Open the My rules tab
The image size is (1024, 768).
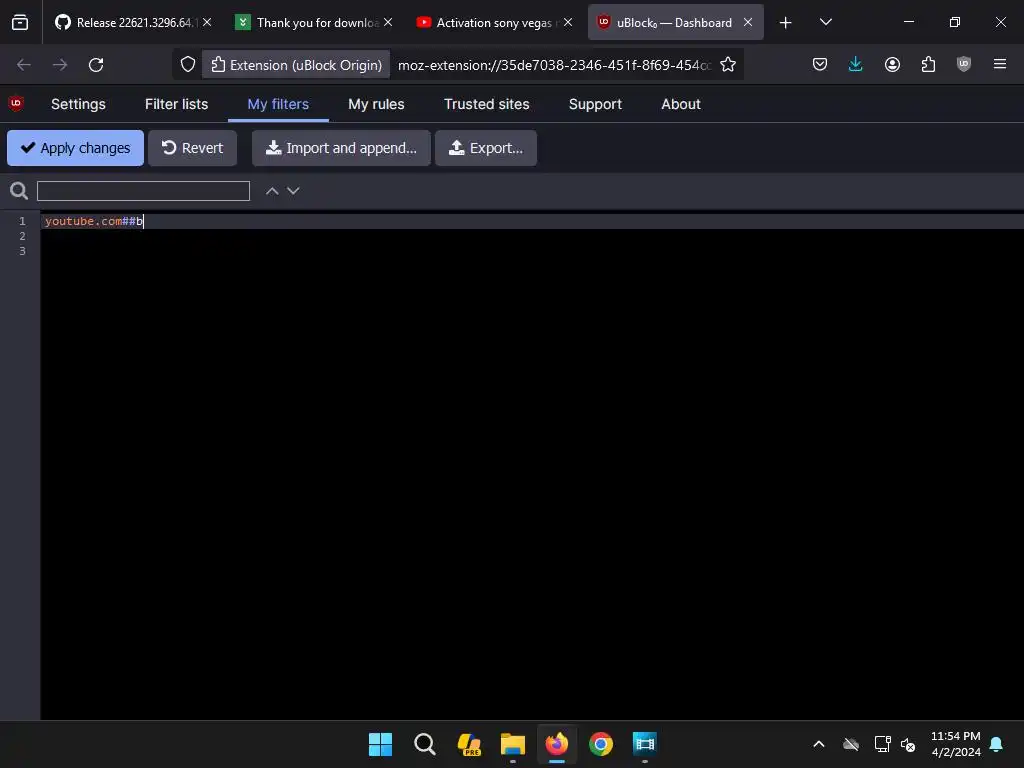376,104
